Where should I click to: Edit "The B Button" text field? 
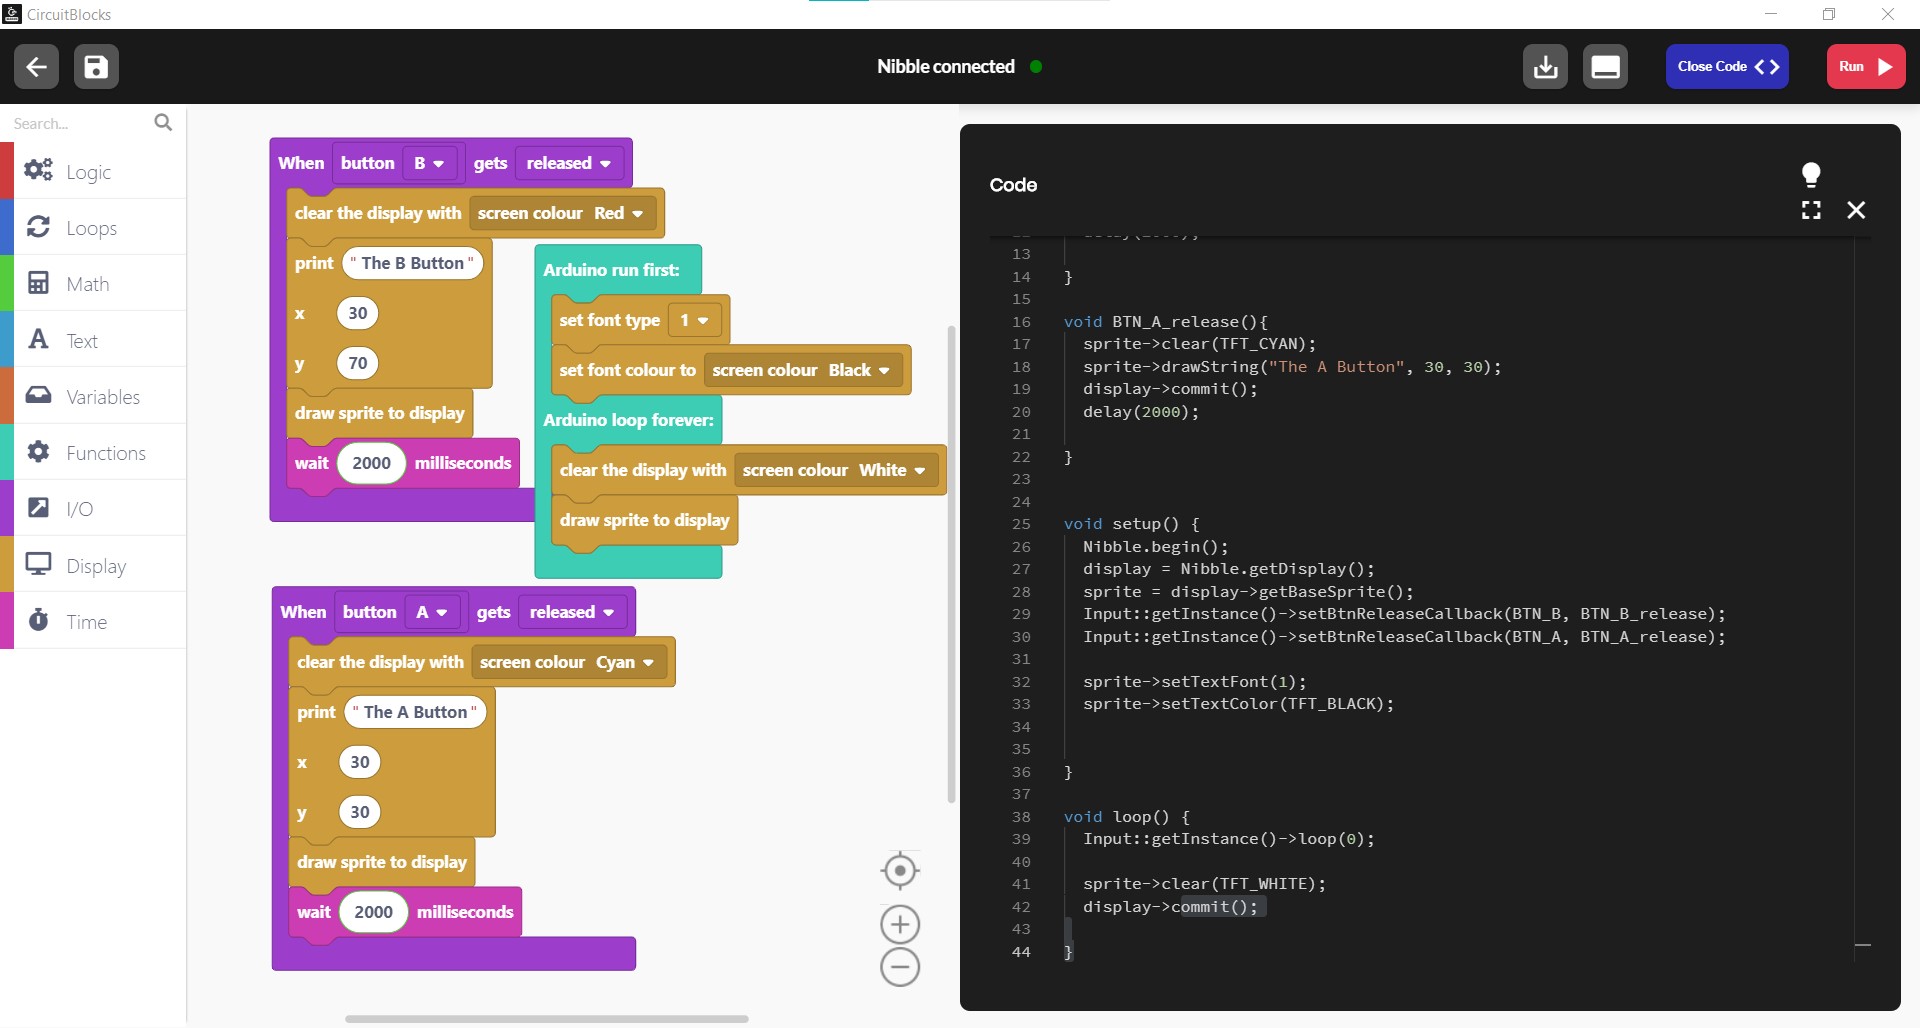click(x=413, y=263)
